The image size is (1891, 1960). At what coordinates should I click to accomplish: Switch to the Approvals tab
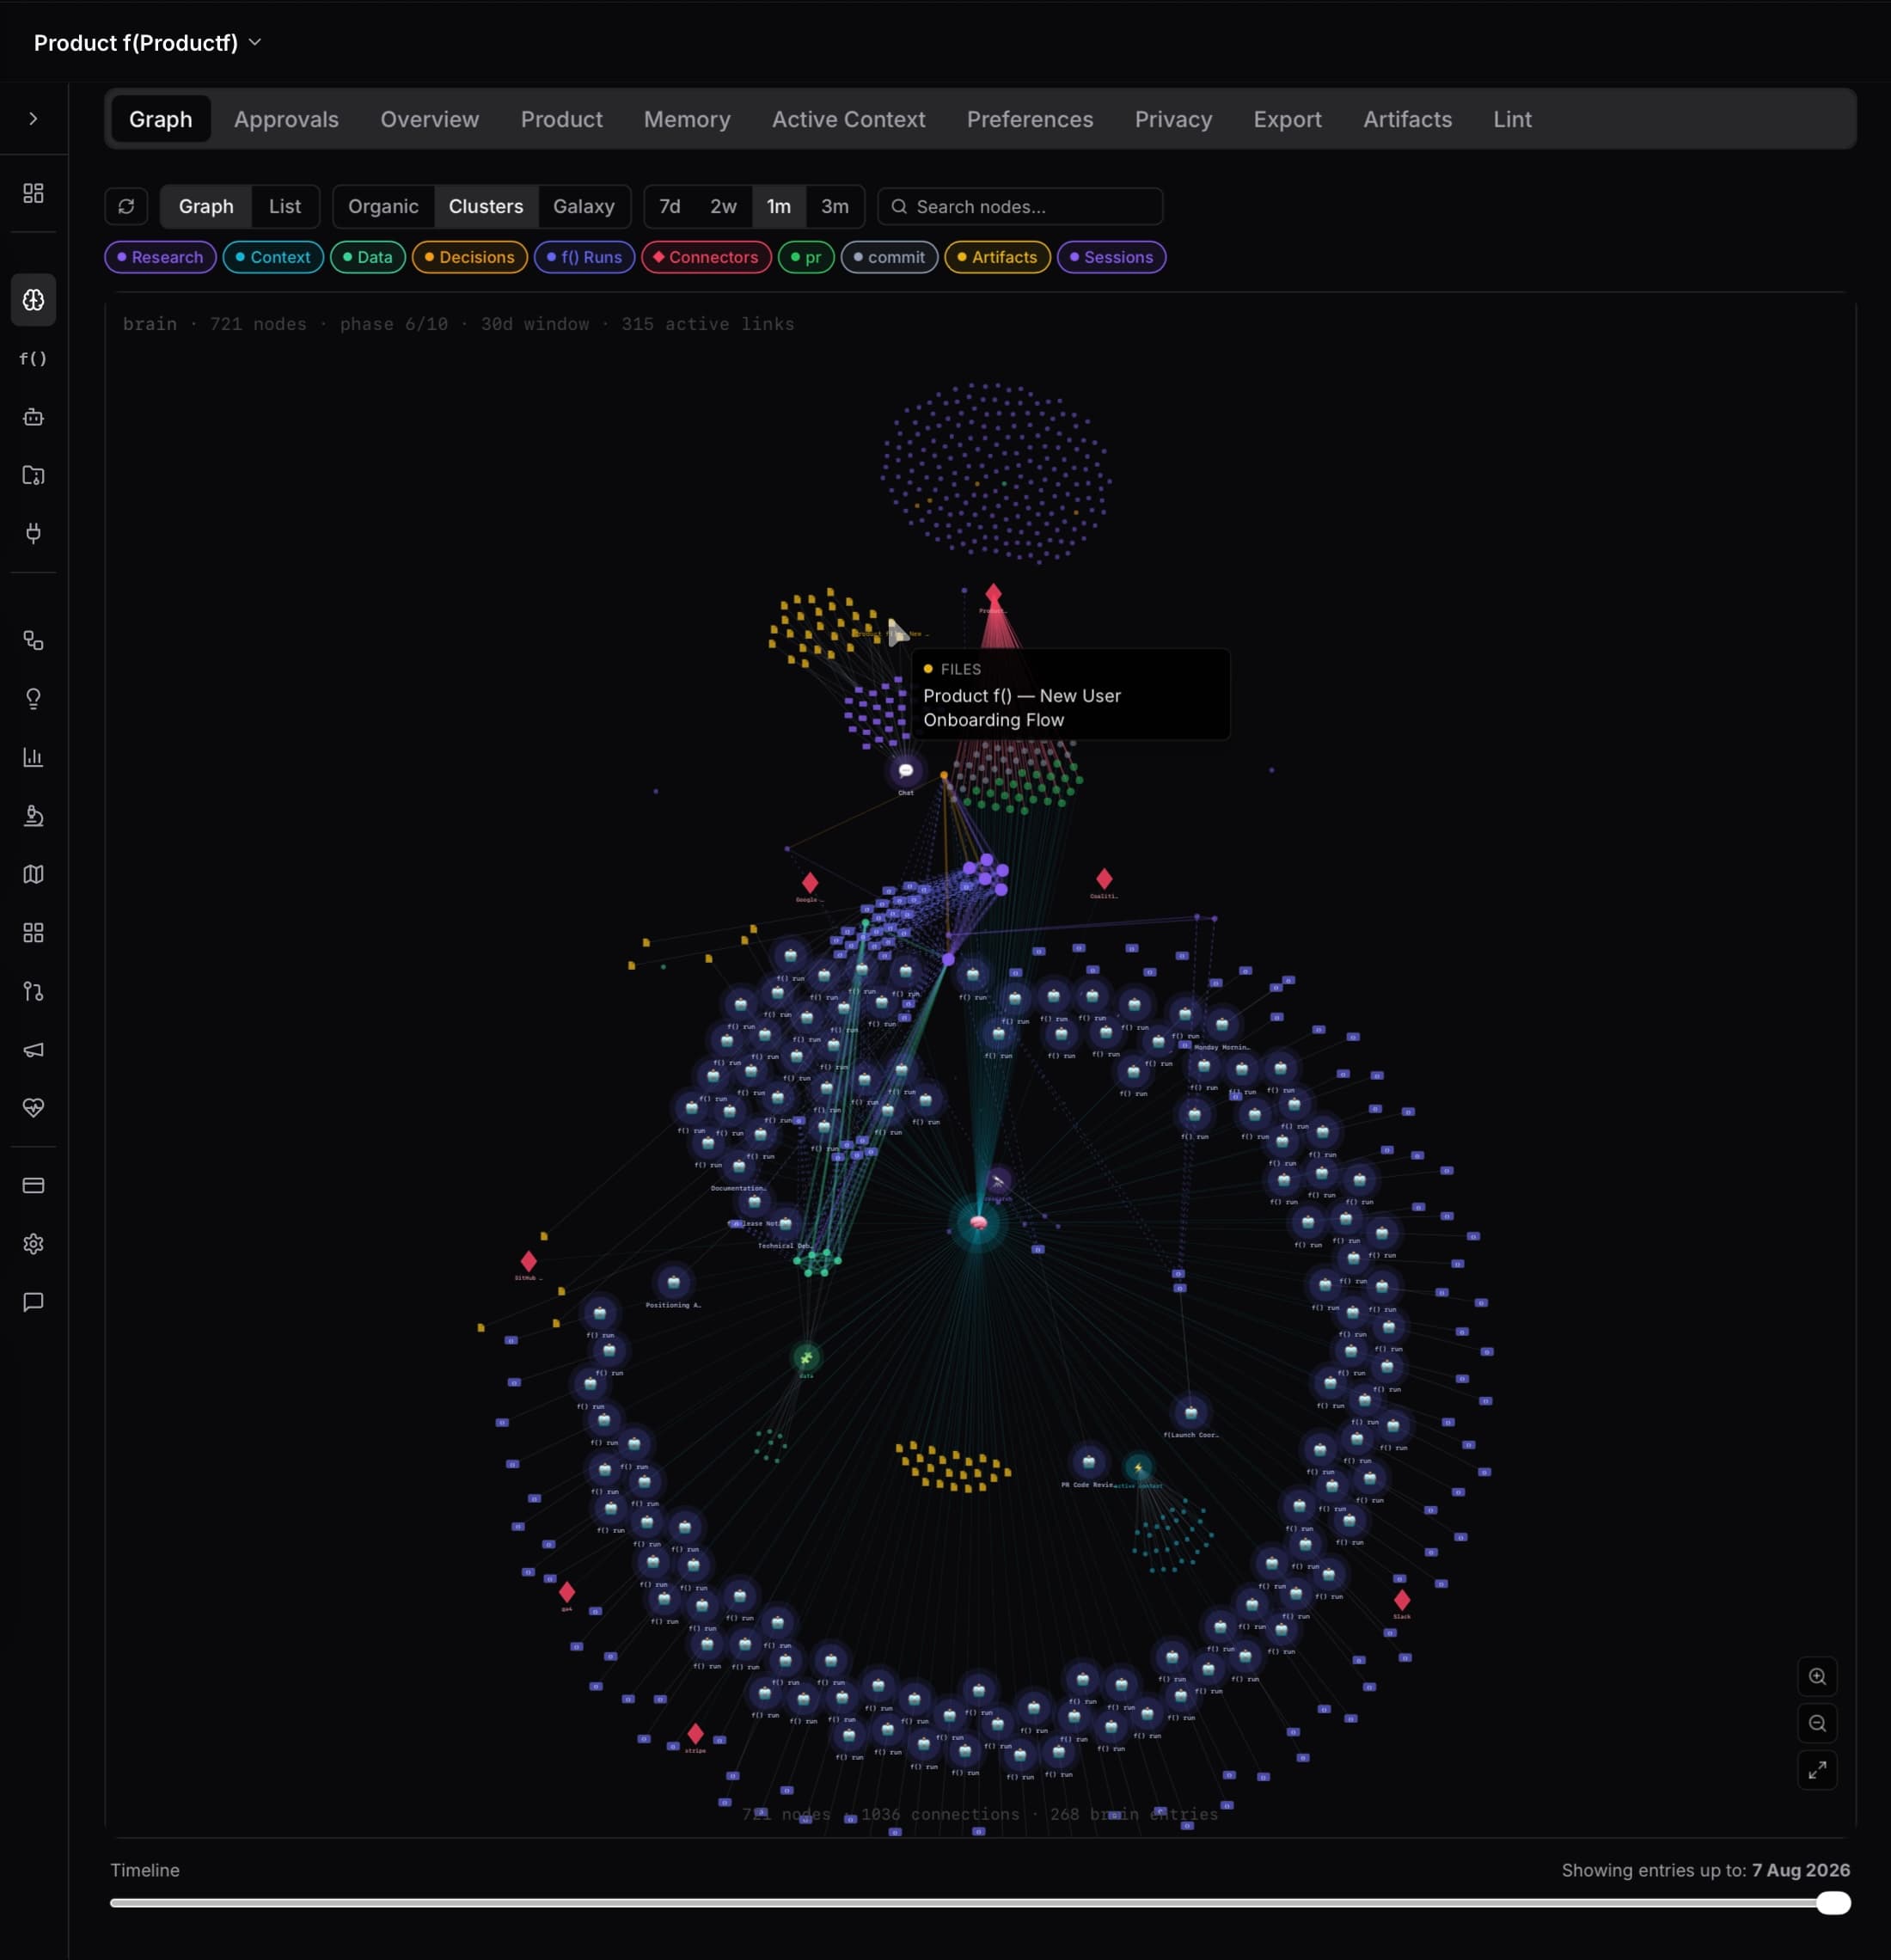click(x=286, y=119)
